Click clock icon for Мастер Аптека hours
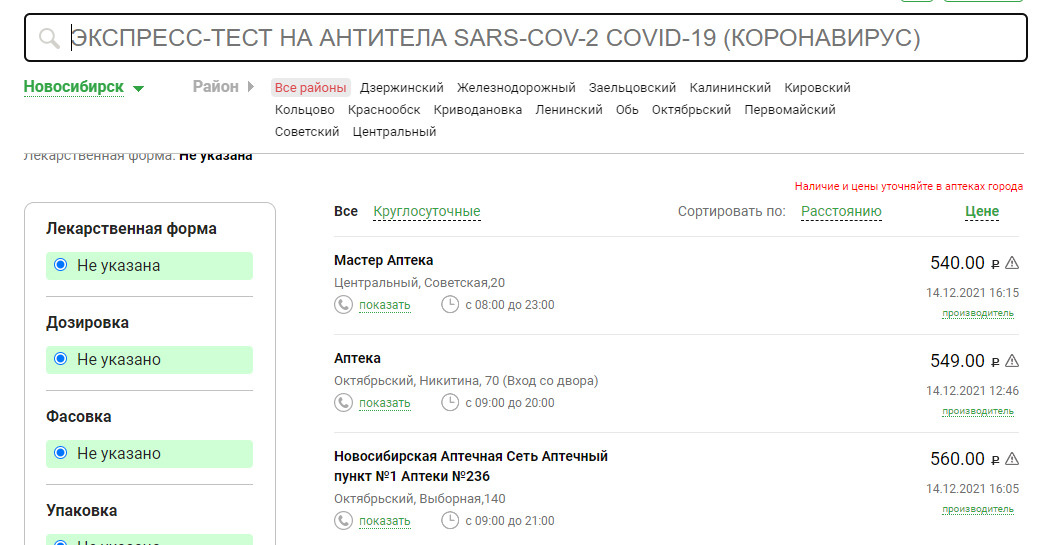The width and height of the screenshot is (1043, 545). [450, 305]
